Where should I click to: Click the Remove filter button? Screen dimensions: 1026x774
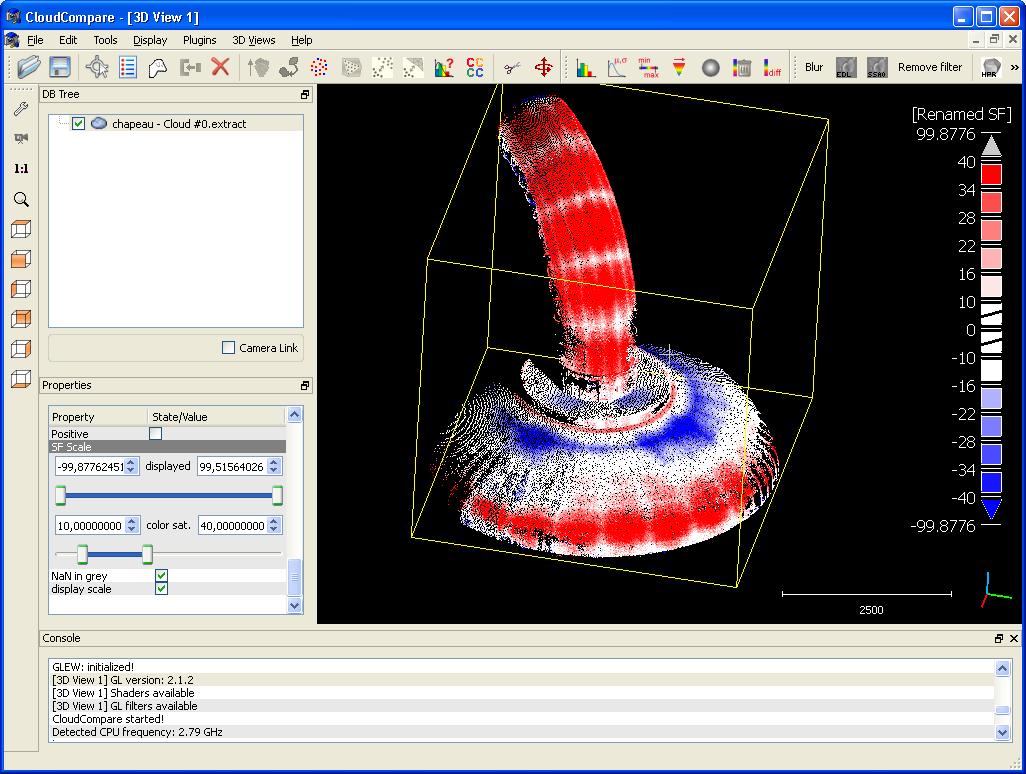pyautogui.click(x=930, y=67)
